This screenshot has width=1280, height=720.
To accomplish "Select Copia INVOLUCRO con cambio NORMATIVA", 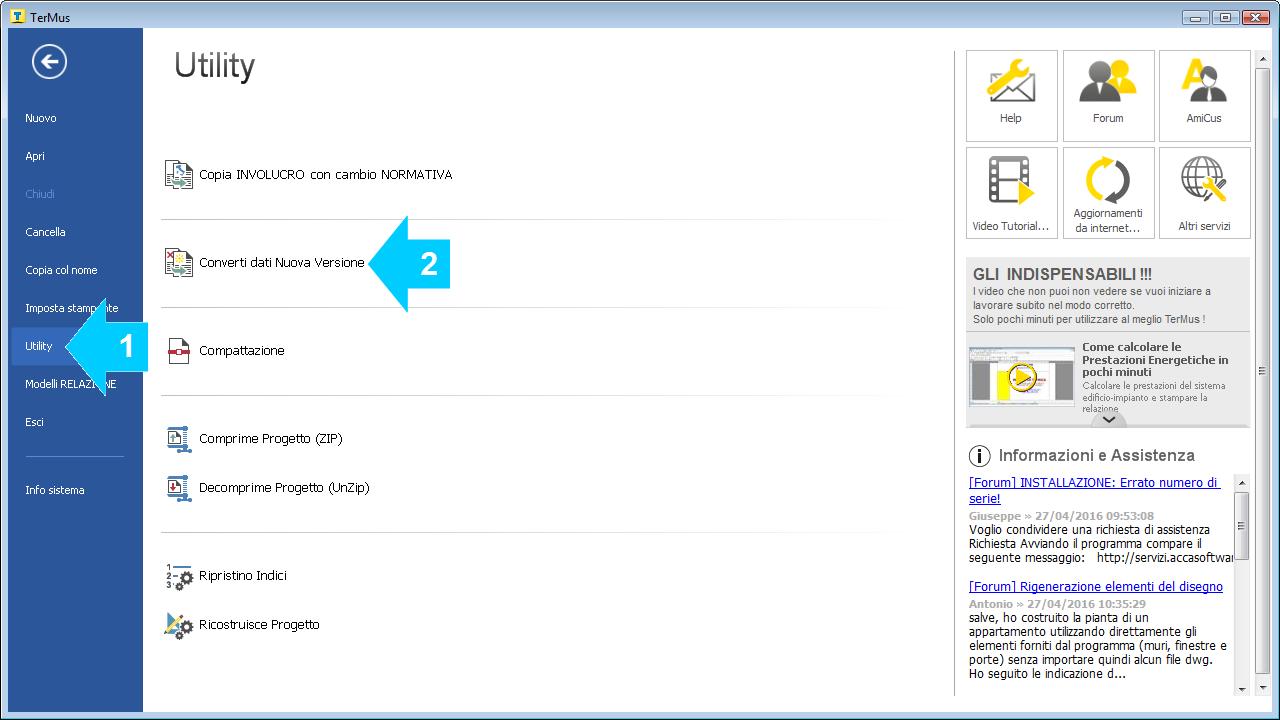I will click(325, 175).
